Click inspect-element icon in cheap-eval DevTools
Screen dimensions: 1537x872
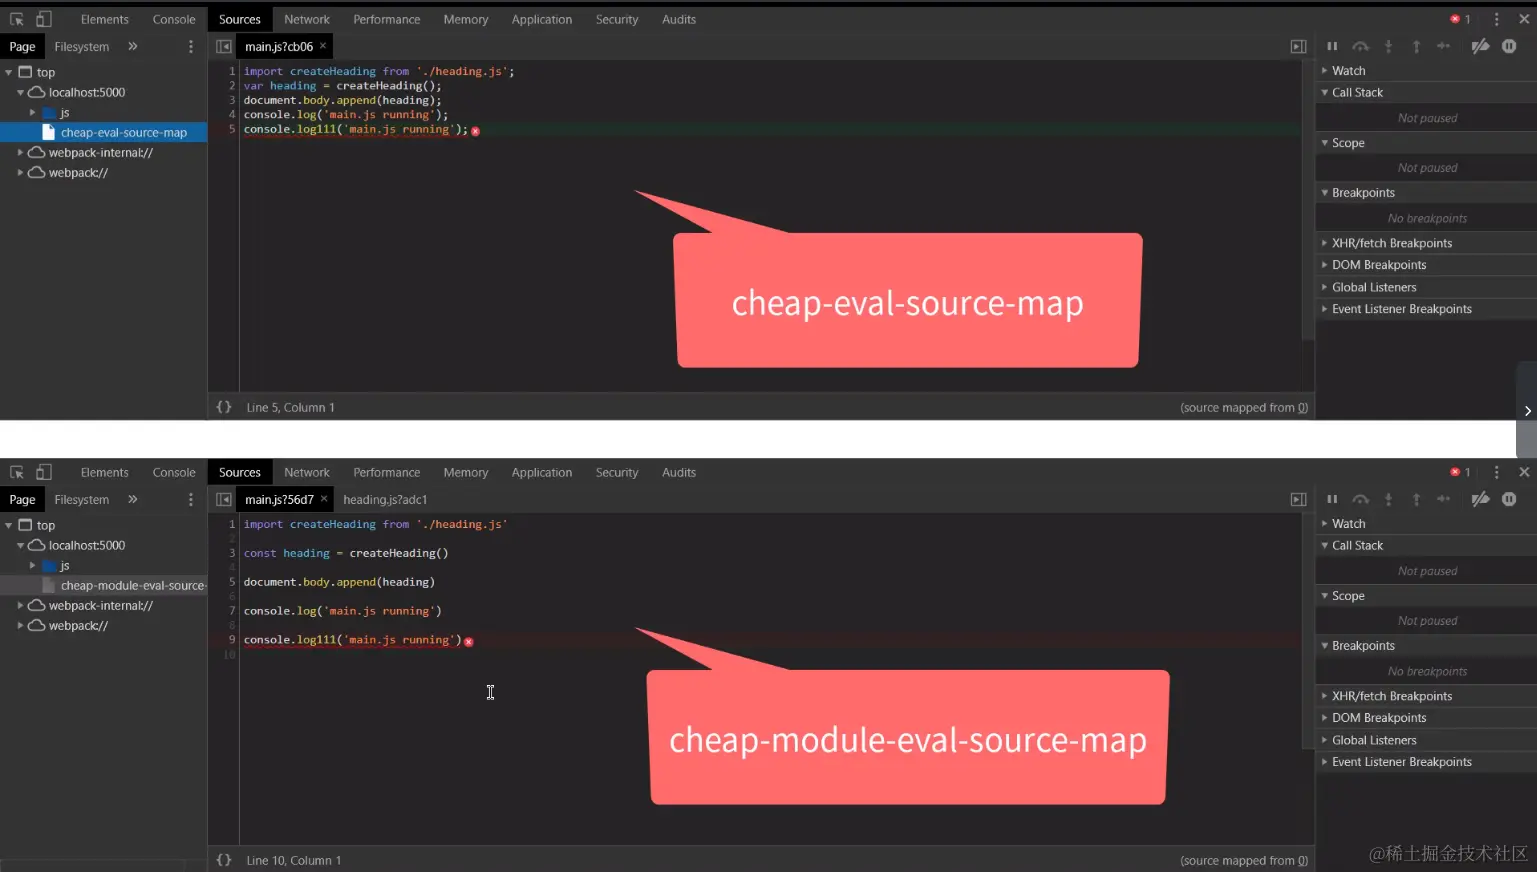(17, 19)
